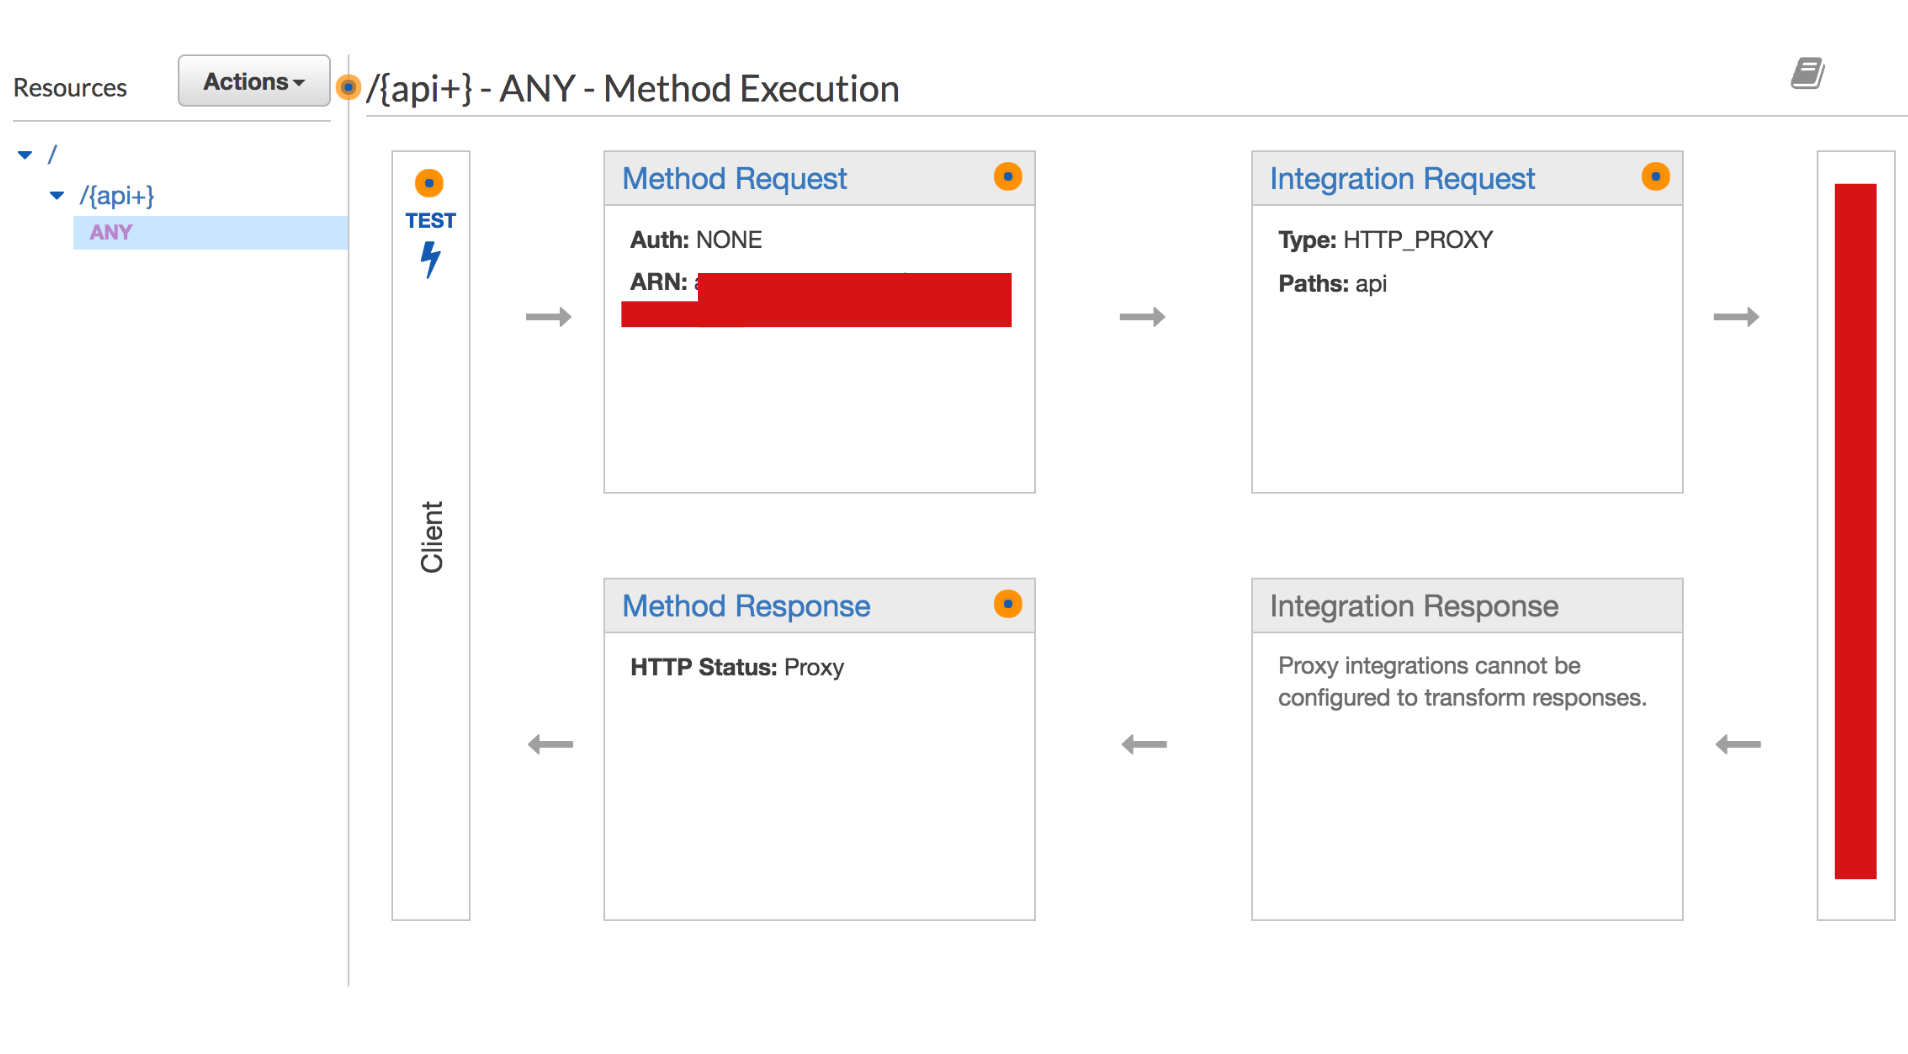Image resolution: width=1908 pixels, height=1054 pixels.
Task: Open the documentation book icon
Action: click(x=1806, y=73)
